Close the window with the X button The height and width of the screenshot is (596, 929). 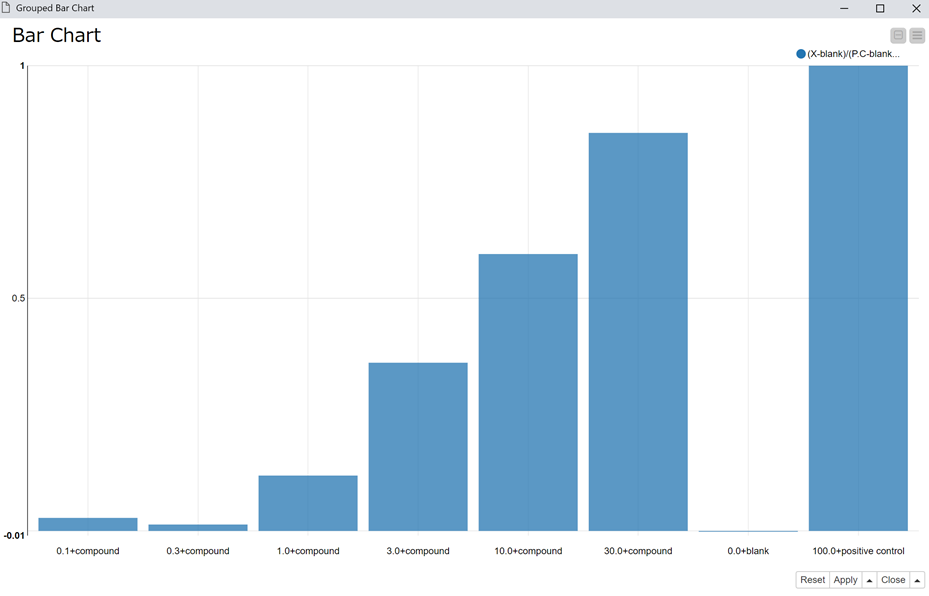pyautogui.click(x=915, y=8)
